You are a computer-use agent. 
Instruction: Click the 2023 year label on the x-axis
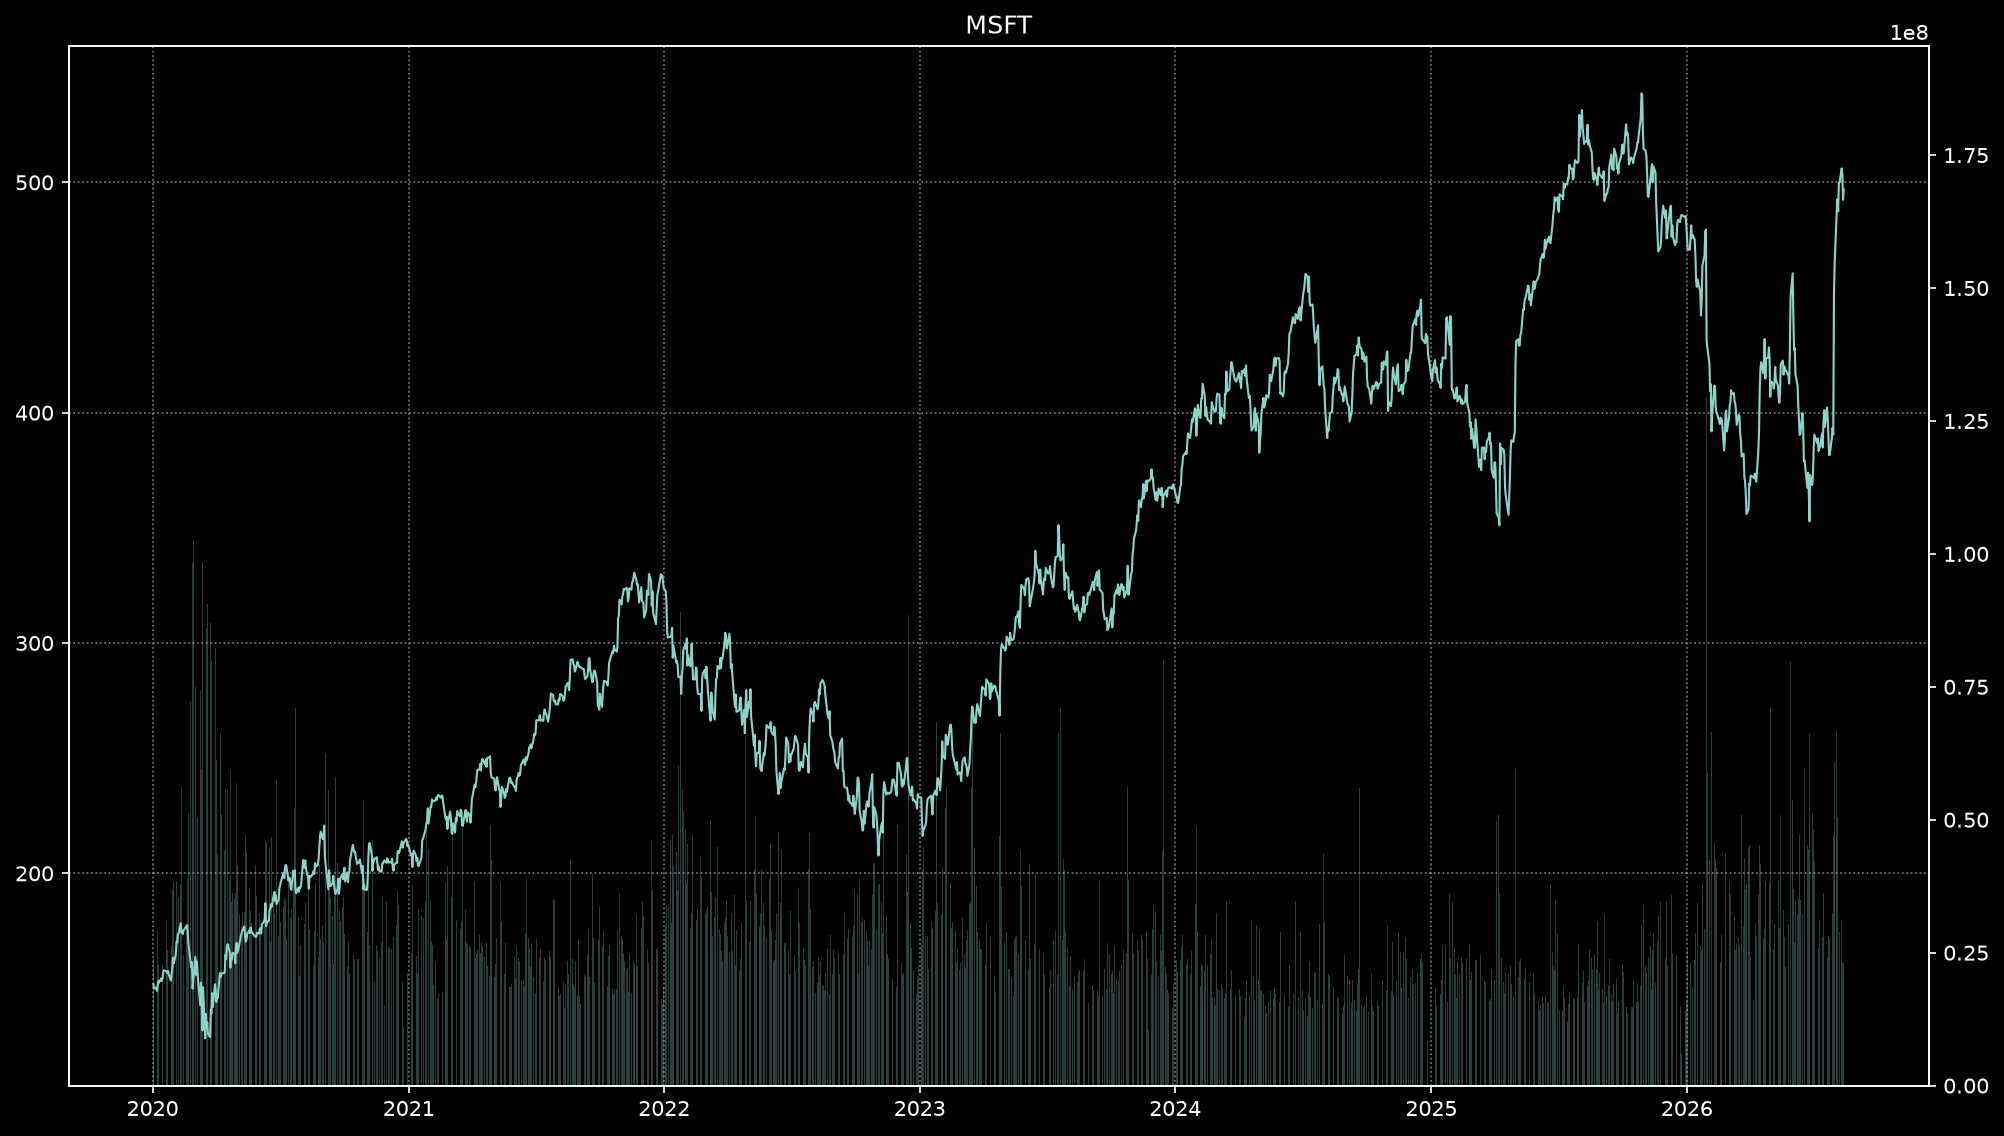[x=920, y=1108]
